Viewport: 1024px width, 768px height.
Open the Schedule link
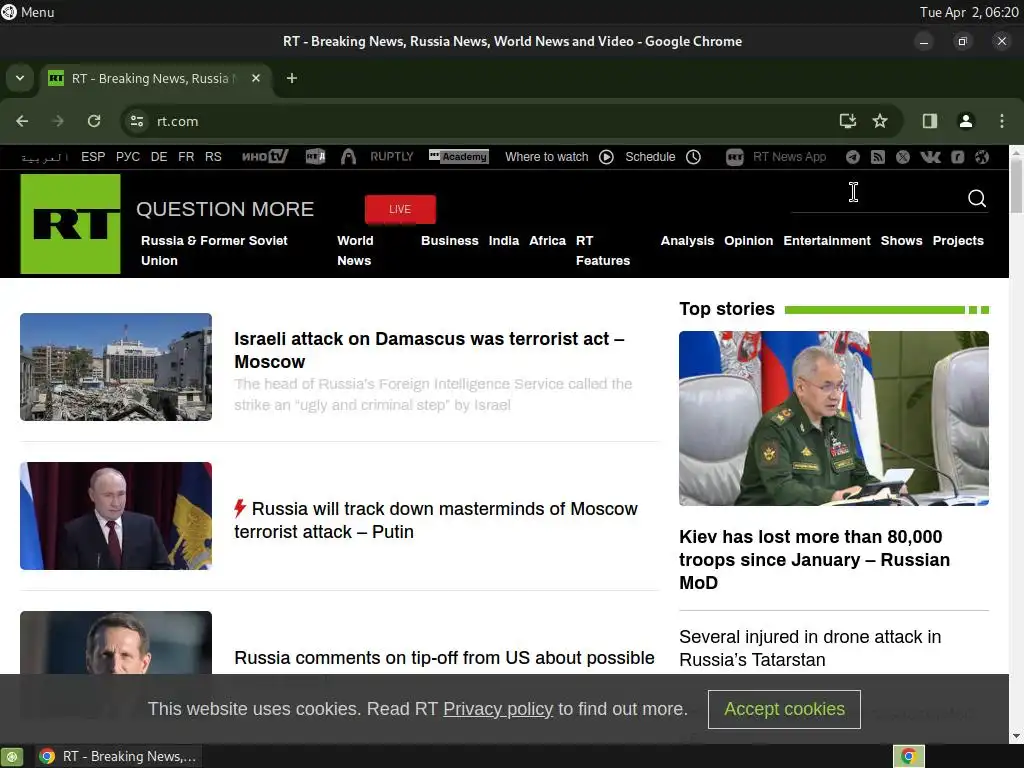tap(650, 157)
